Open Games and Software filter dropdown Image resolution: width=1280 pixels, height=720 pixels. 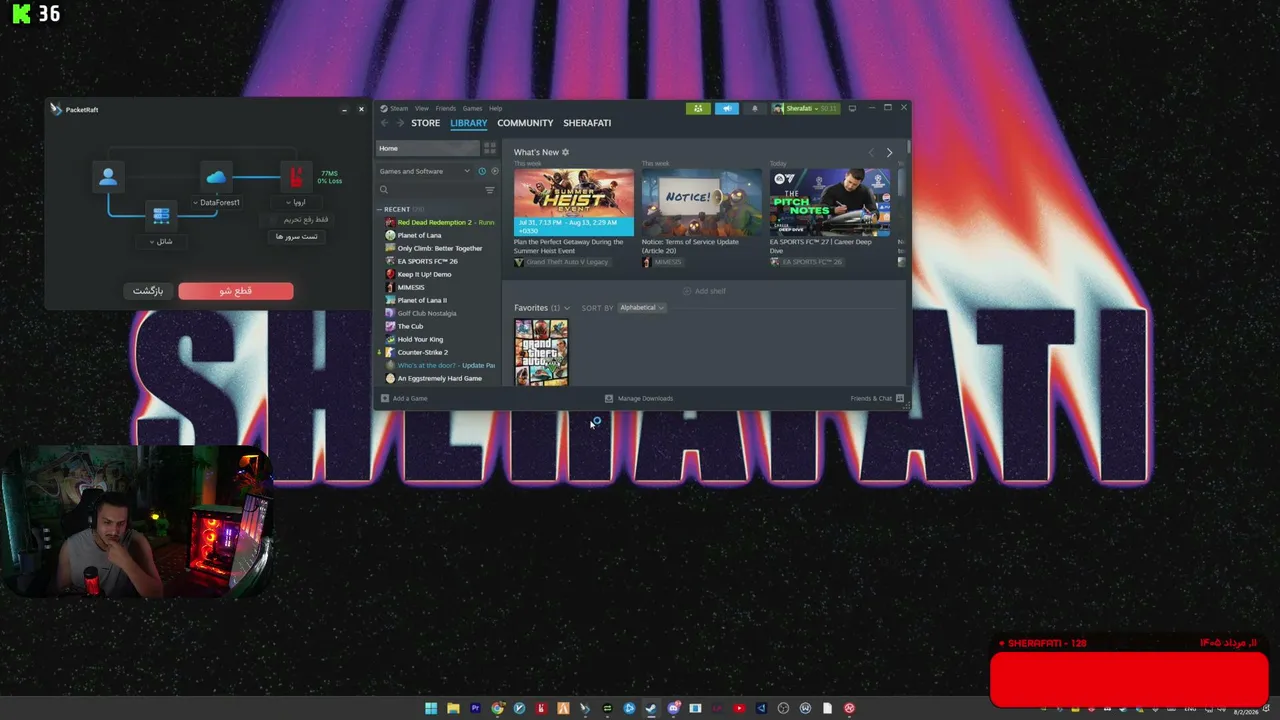[x=424, y=171]
